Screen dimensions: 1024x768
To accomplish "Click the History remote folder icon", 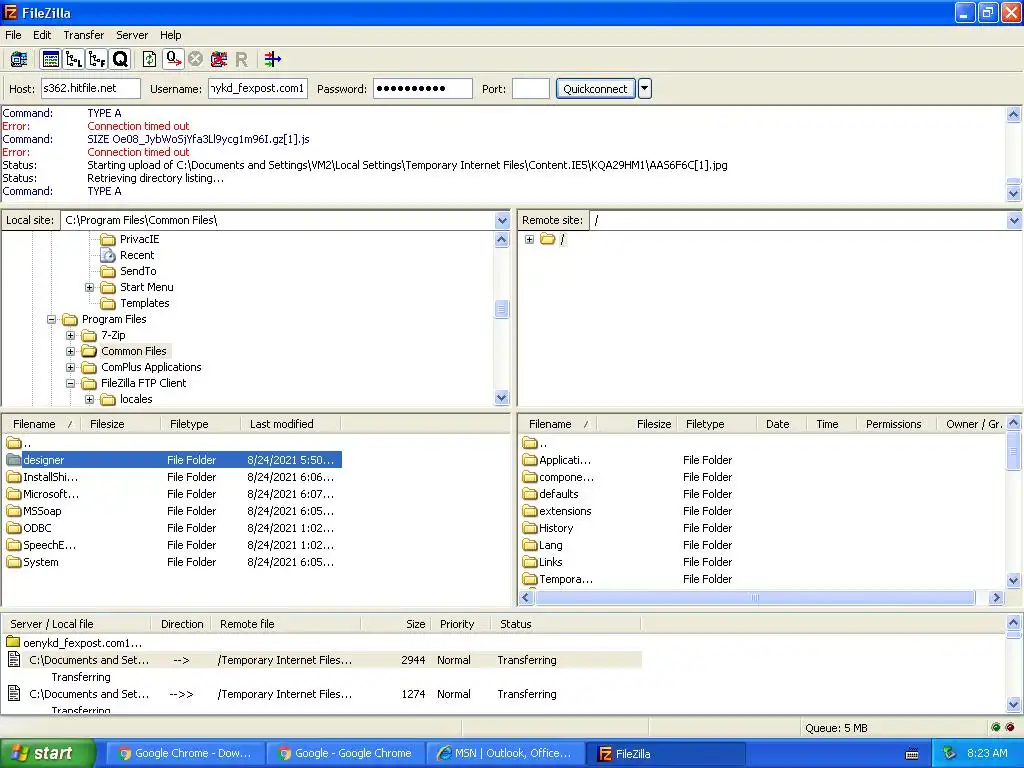I will [x=530, y=528].
